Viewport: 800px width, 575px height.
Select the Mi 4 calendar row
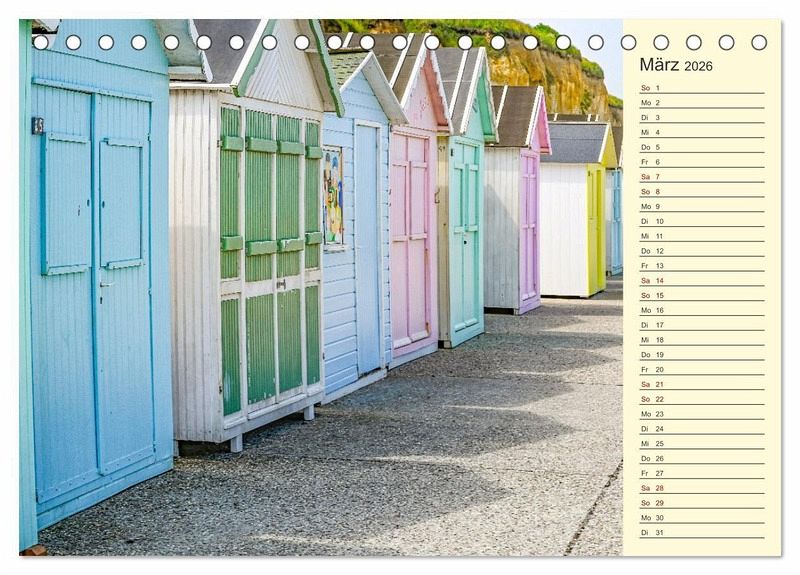pyautogui.click(x=702, y=132)
